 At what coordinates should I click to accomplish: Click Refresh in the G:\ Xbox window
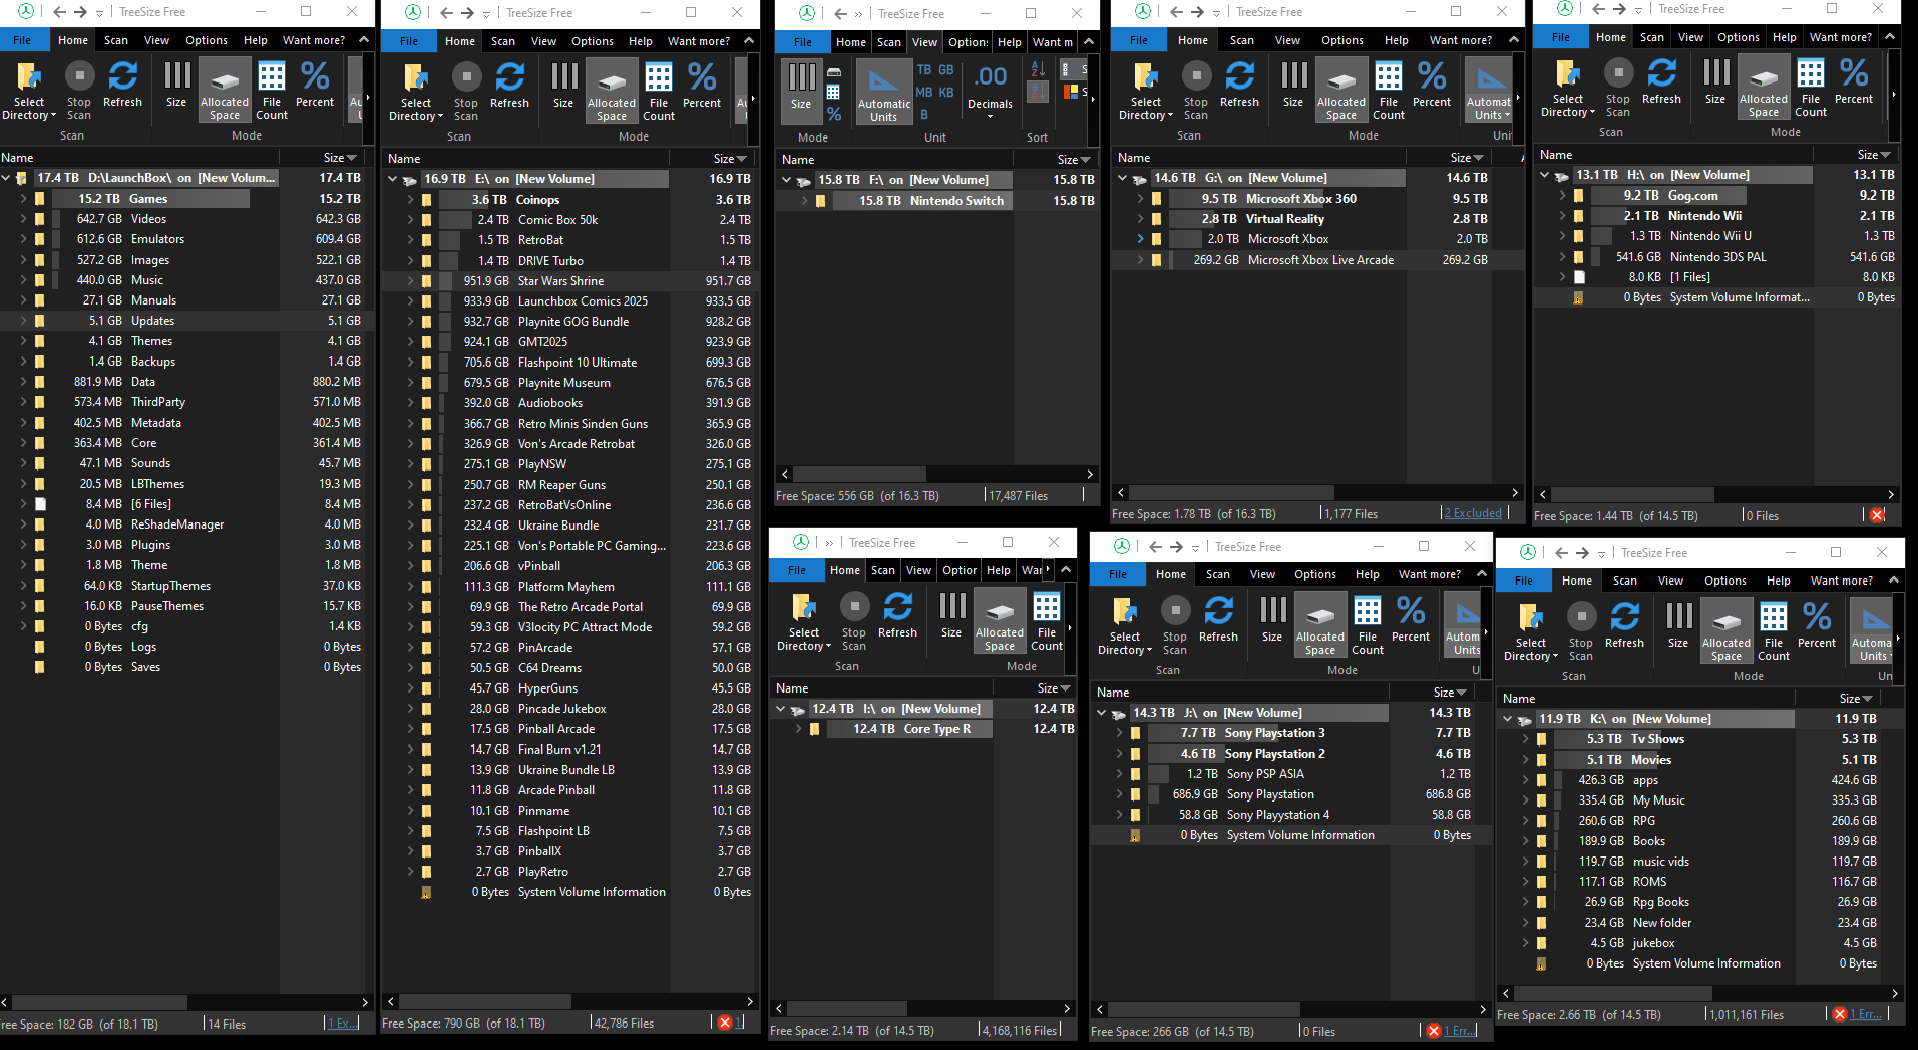[x=1240, y=84]
